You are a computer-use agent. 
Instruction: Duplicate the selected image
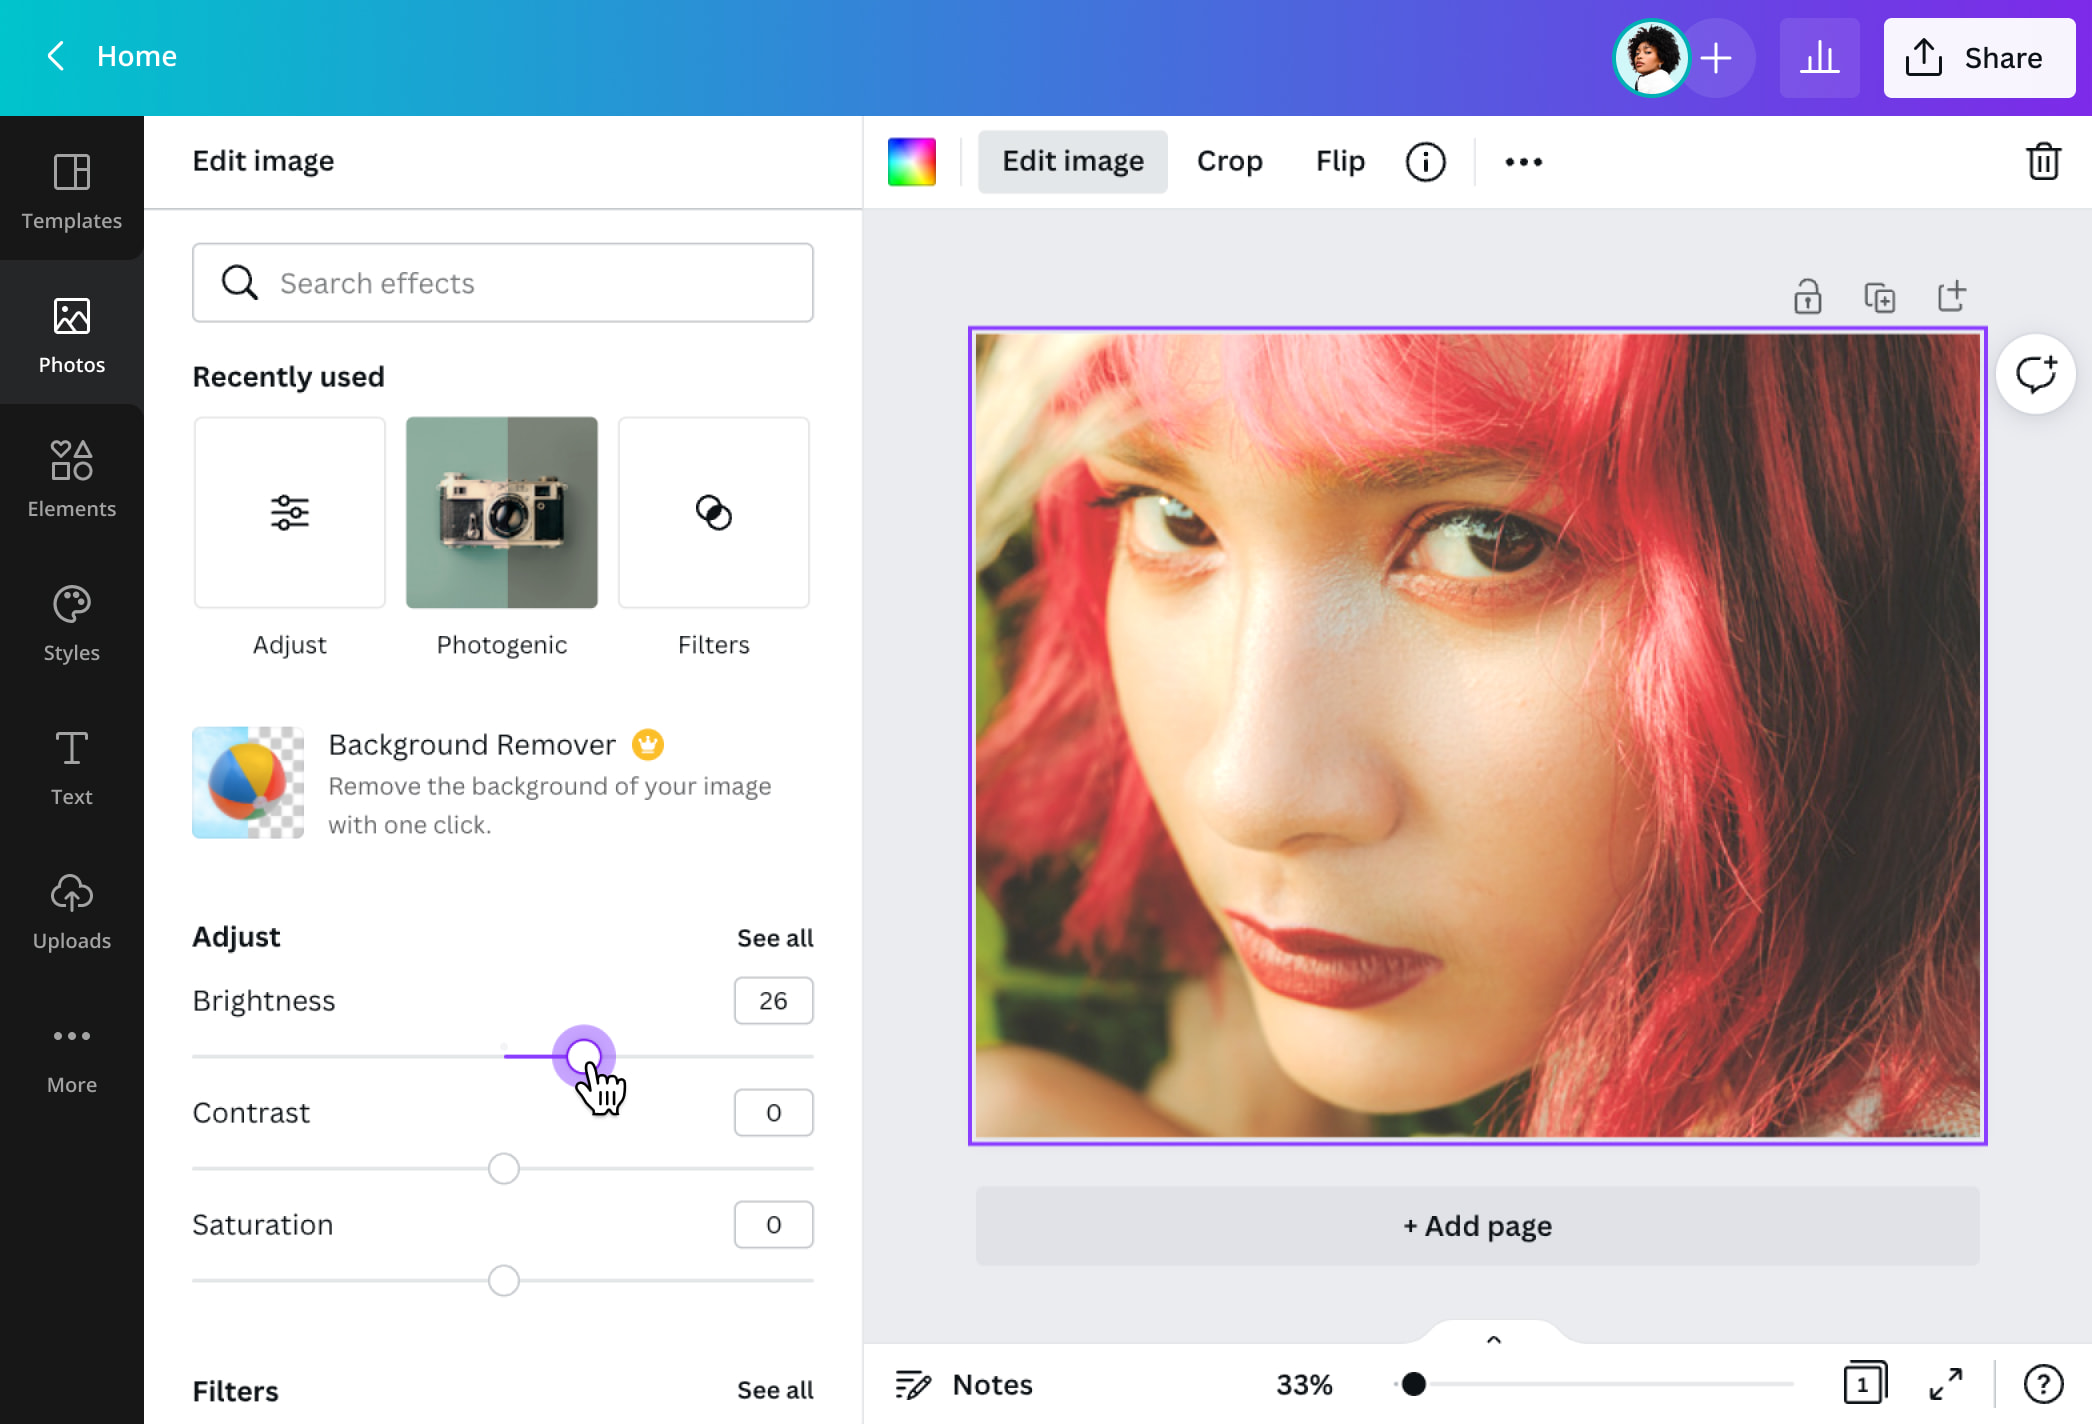coord(1880,296)
